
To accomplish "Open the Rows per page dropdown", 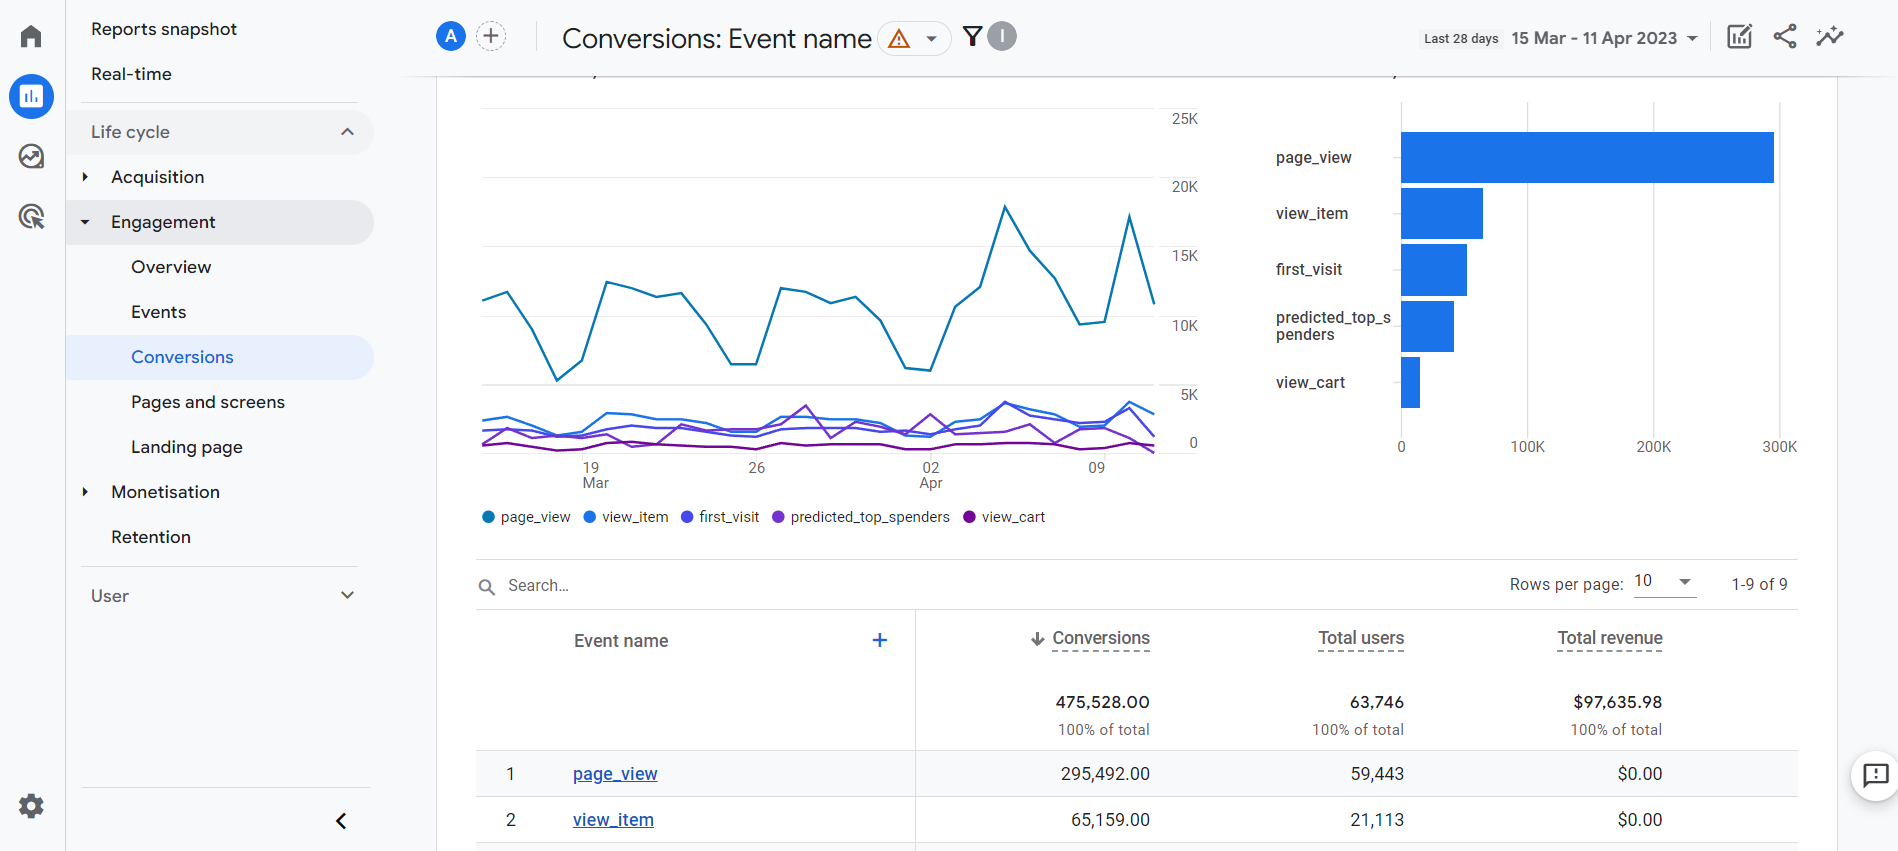I will [x=1664, y=582].
